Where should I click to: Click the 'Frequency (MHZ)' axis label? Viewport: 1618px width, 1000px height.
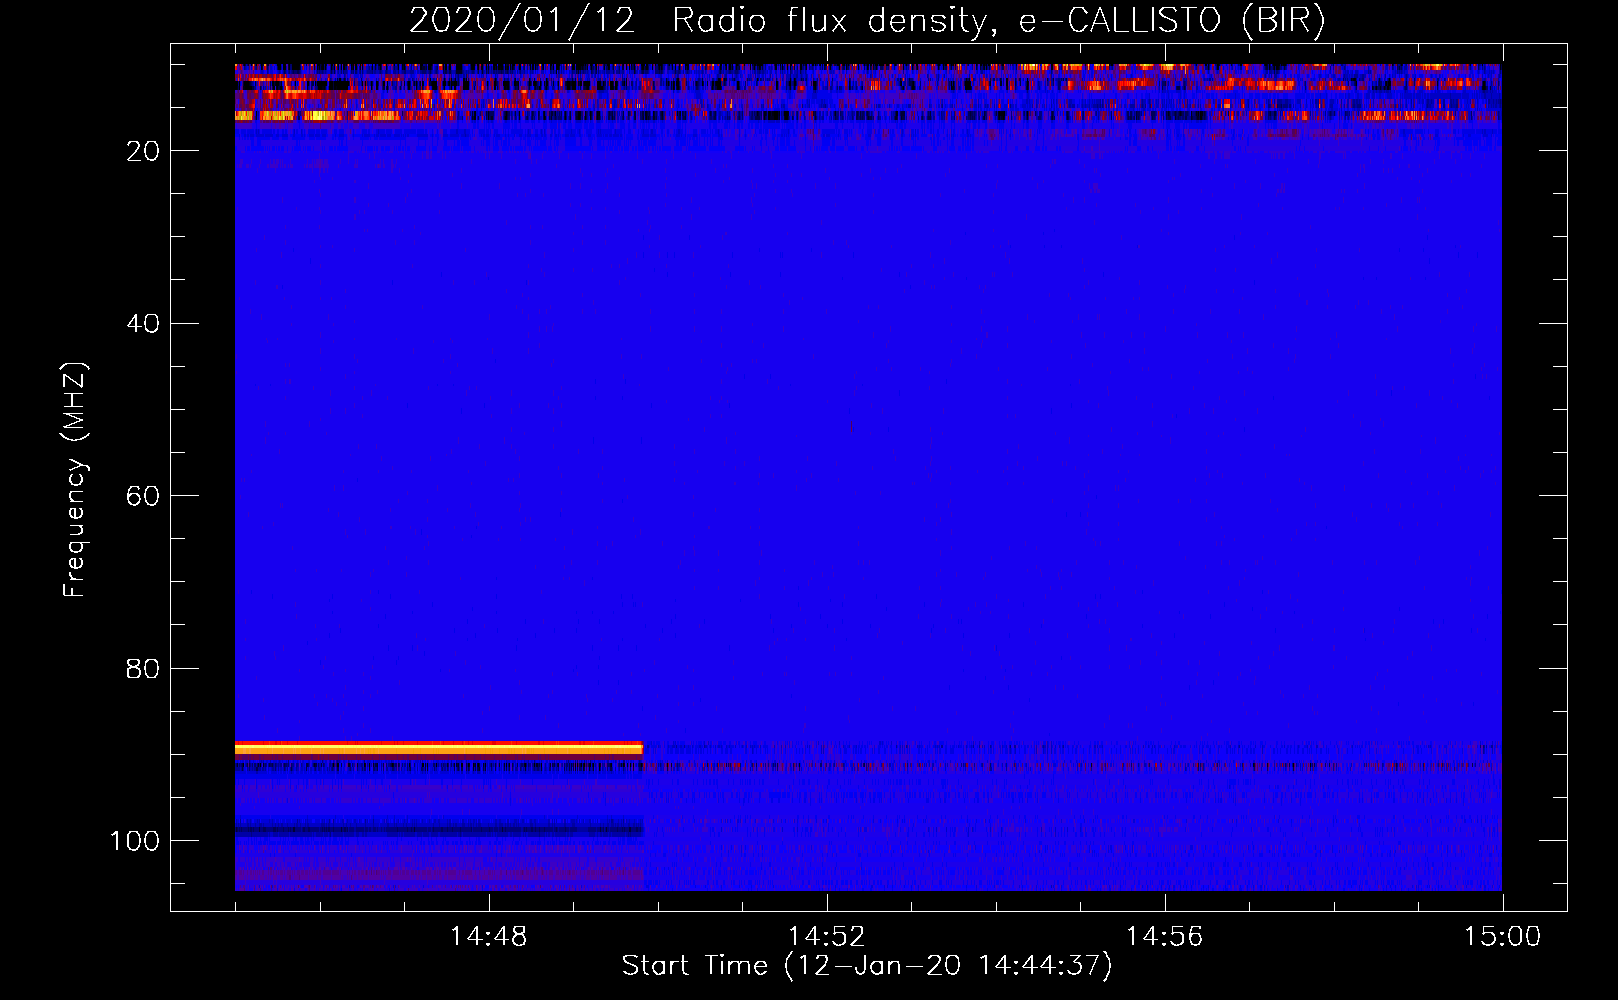point(75,480)
